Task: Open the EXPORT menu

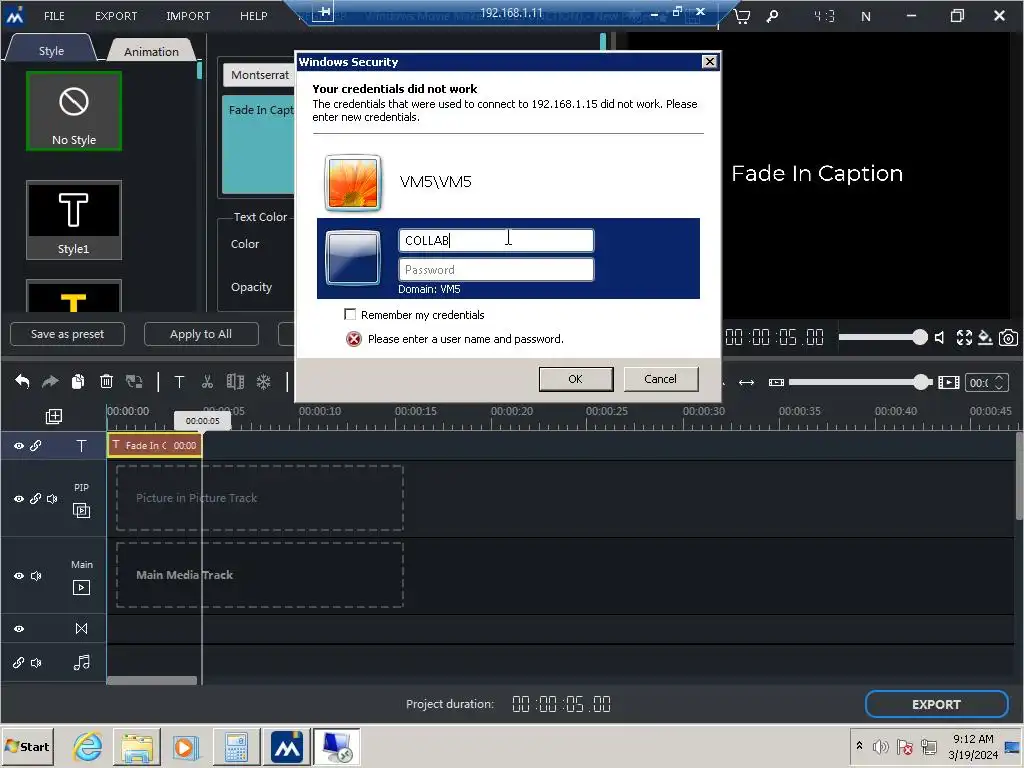Action: (x=116, y=16)
